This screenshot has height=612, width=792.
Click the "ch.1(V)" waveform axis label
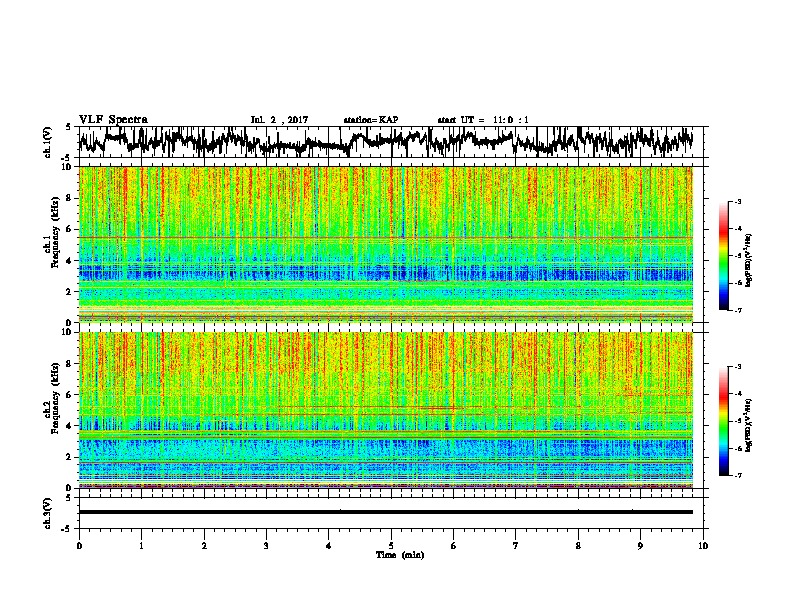pyautogui.click(x=47, y=142)
